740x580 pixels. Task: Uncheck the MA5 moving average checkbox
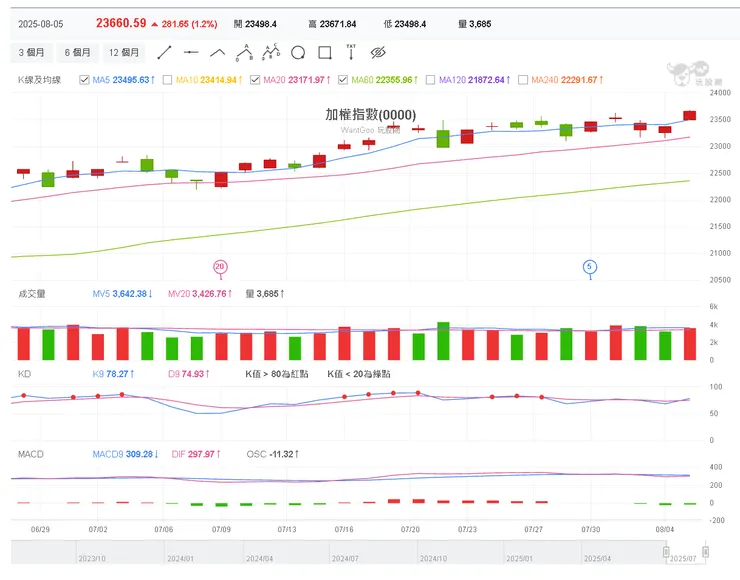point(84,80)
